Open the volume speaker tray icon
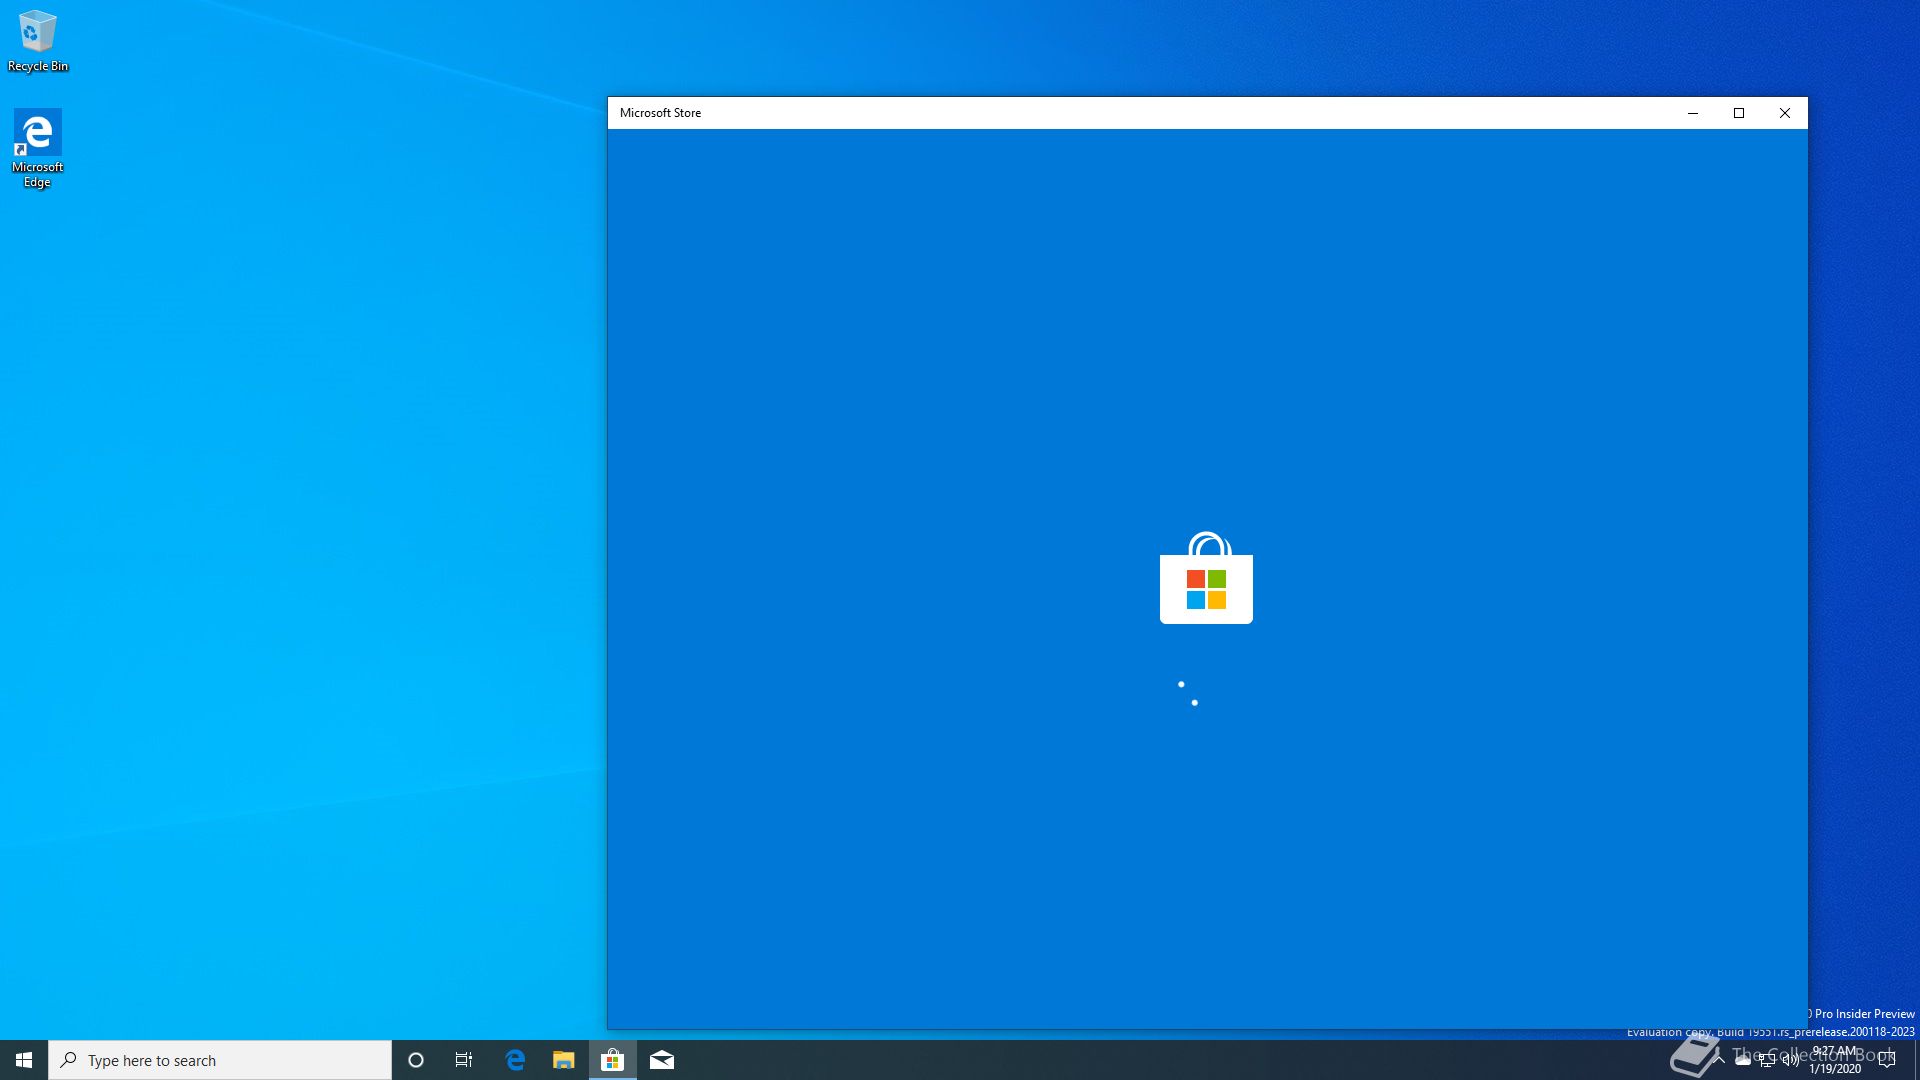This screenshot has width=1920, height=1080. point(1791,1060)
